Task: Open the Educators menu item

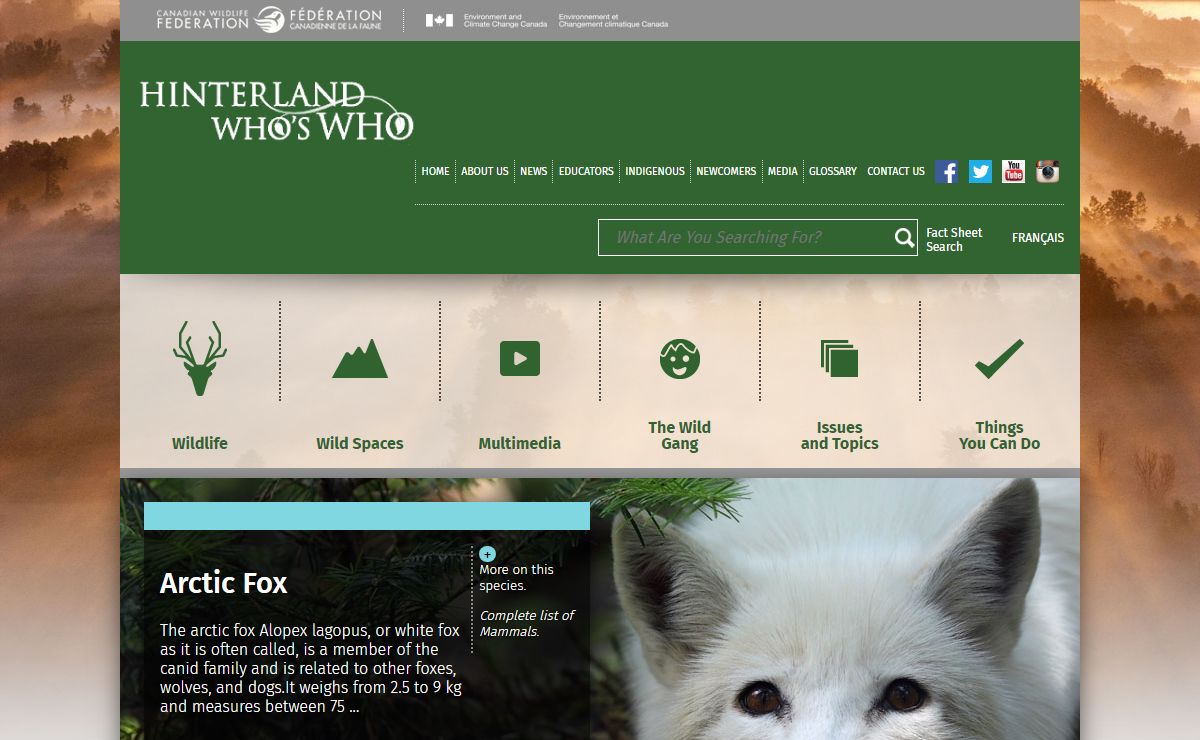Action: [586, 171]
